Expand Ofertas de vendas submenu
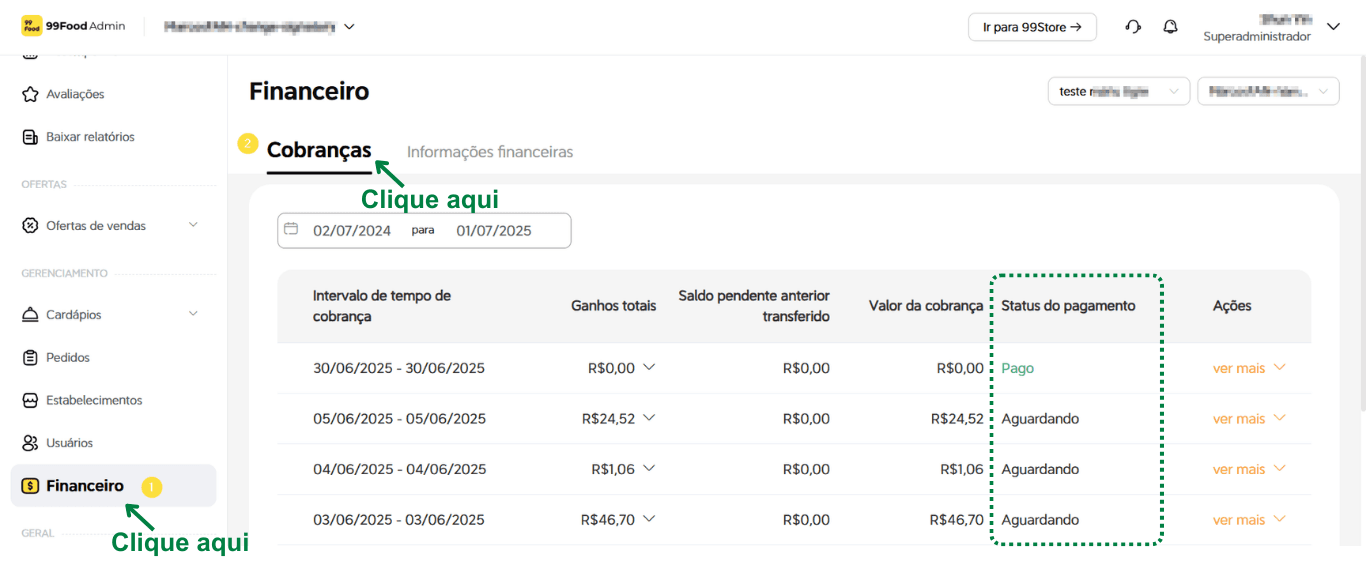Image resolution: width=1366 pixels, height=565 pixels. 193,225
